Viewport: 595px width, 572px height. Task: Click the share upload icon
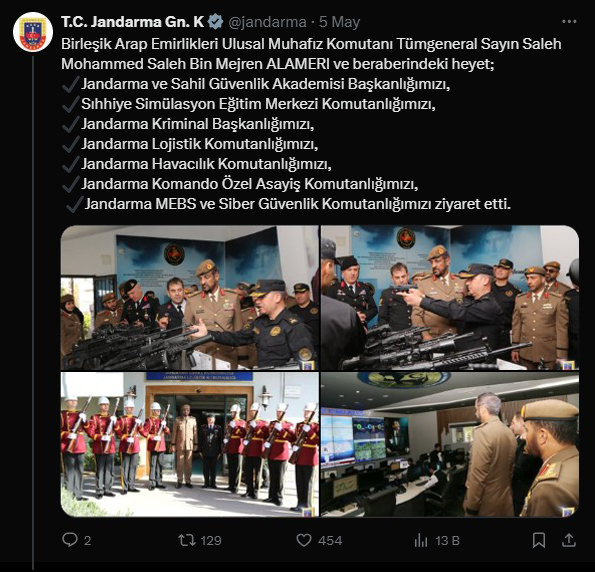[568, 540]
